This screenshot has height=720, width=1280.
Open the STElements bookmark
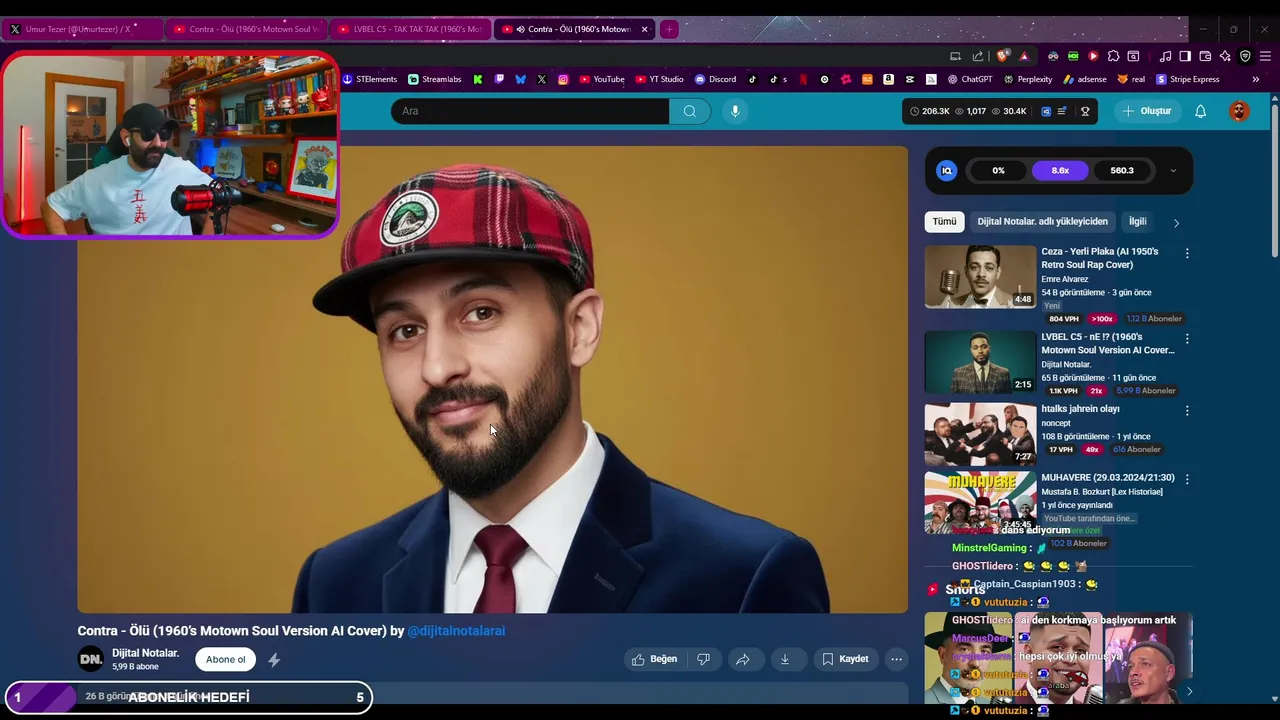click(x=370, y=79)
